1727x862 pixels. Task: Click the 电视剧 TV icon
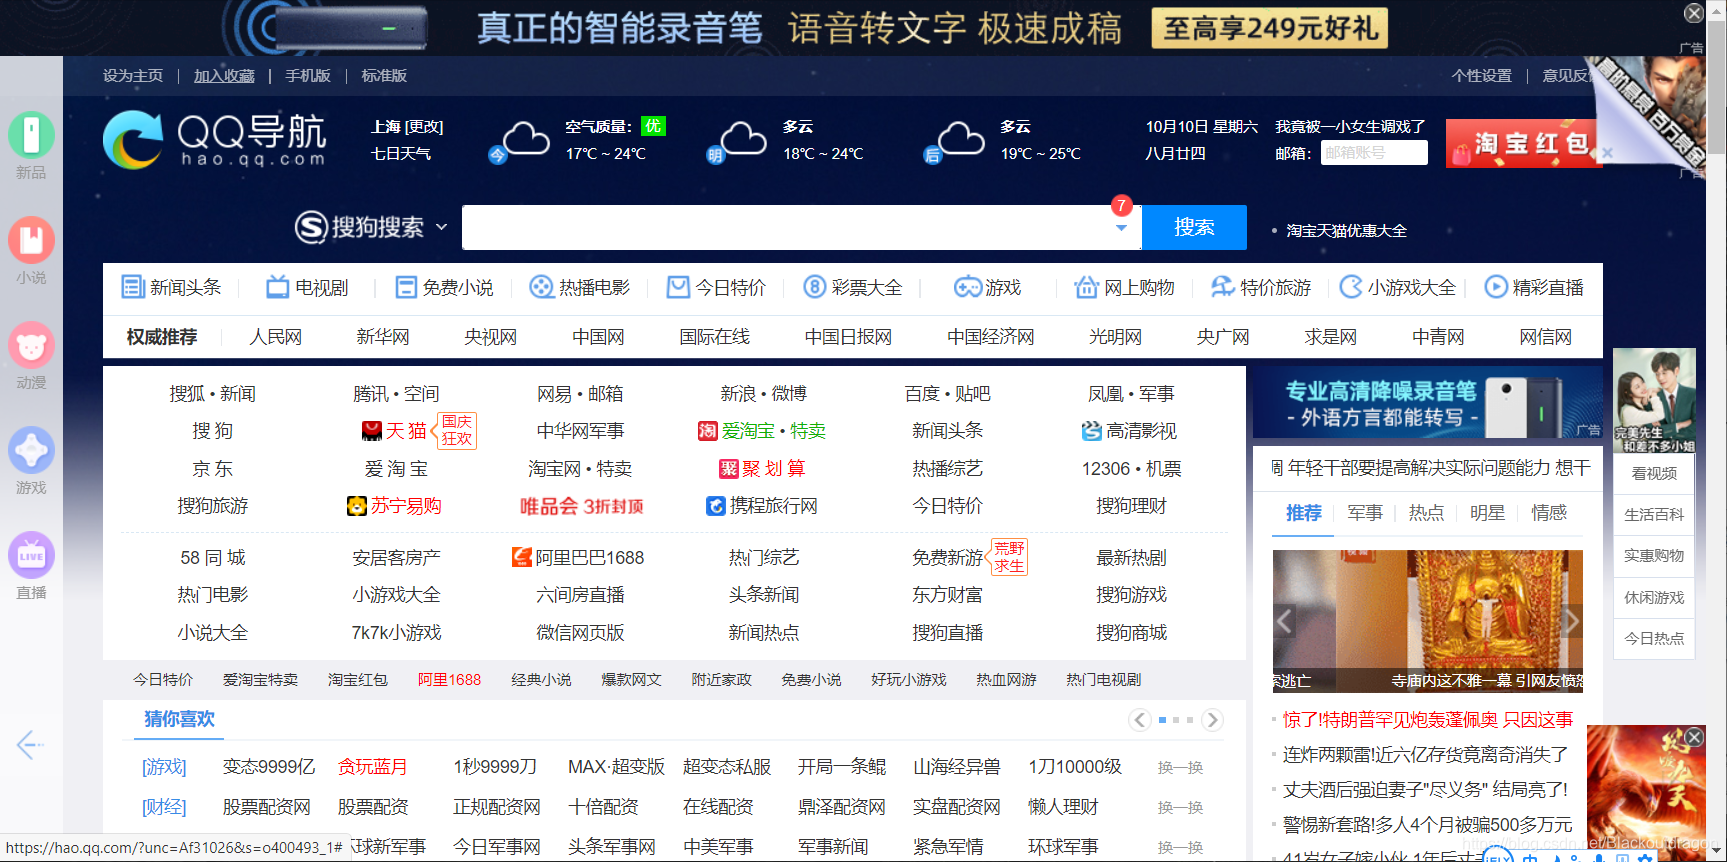(x=277, y=287)
